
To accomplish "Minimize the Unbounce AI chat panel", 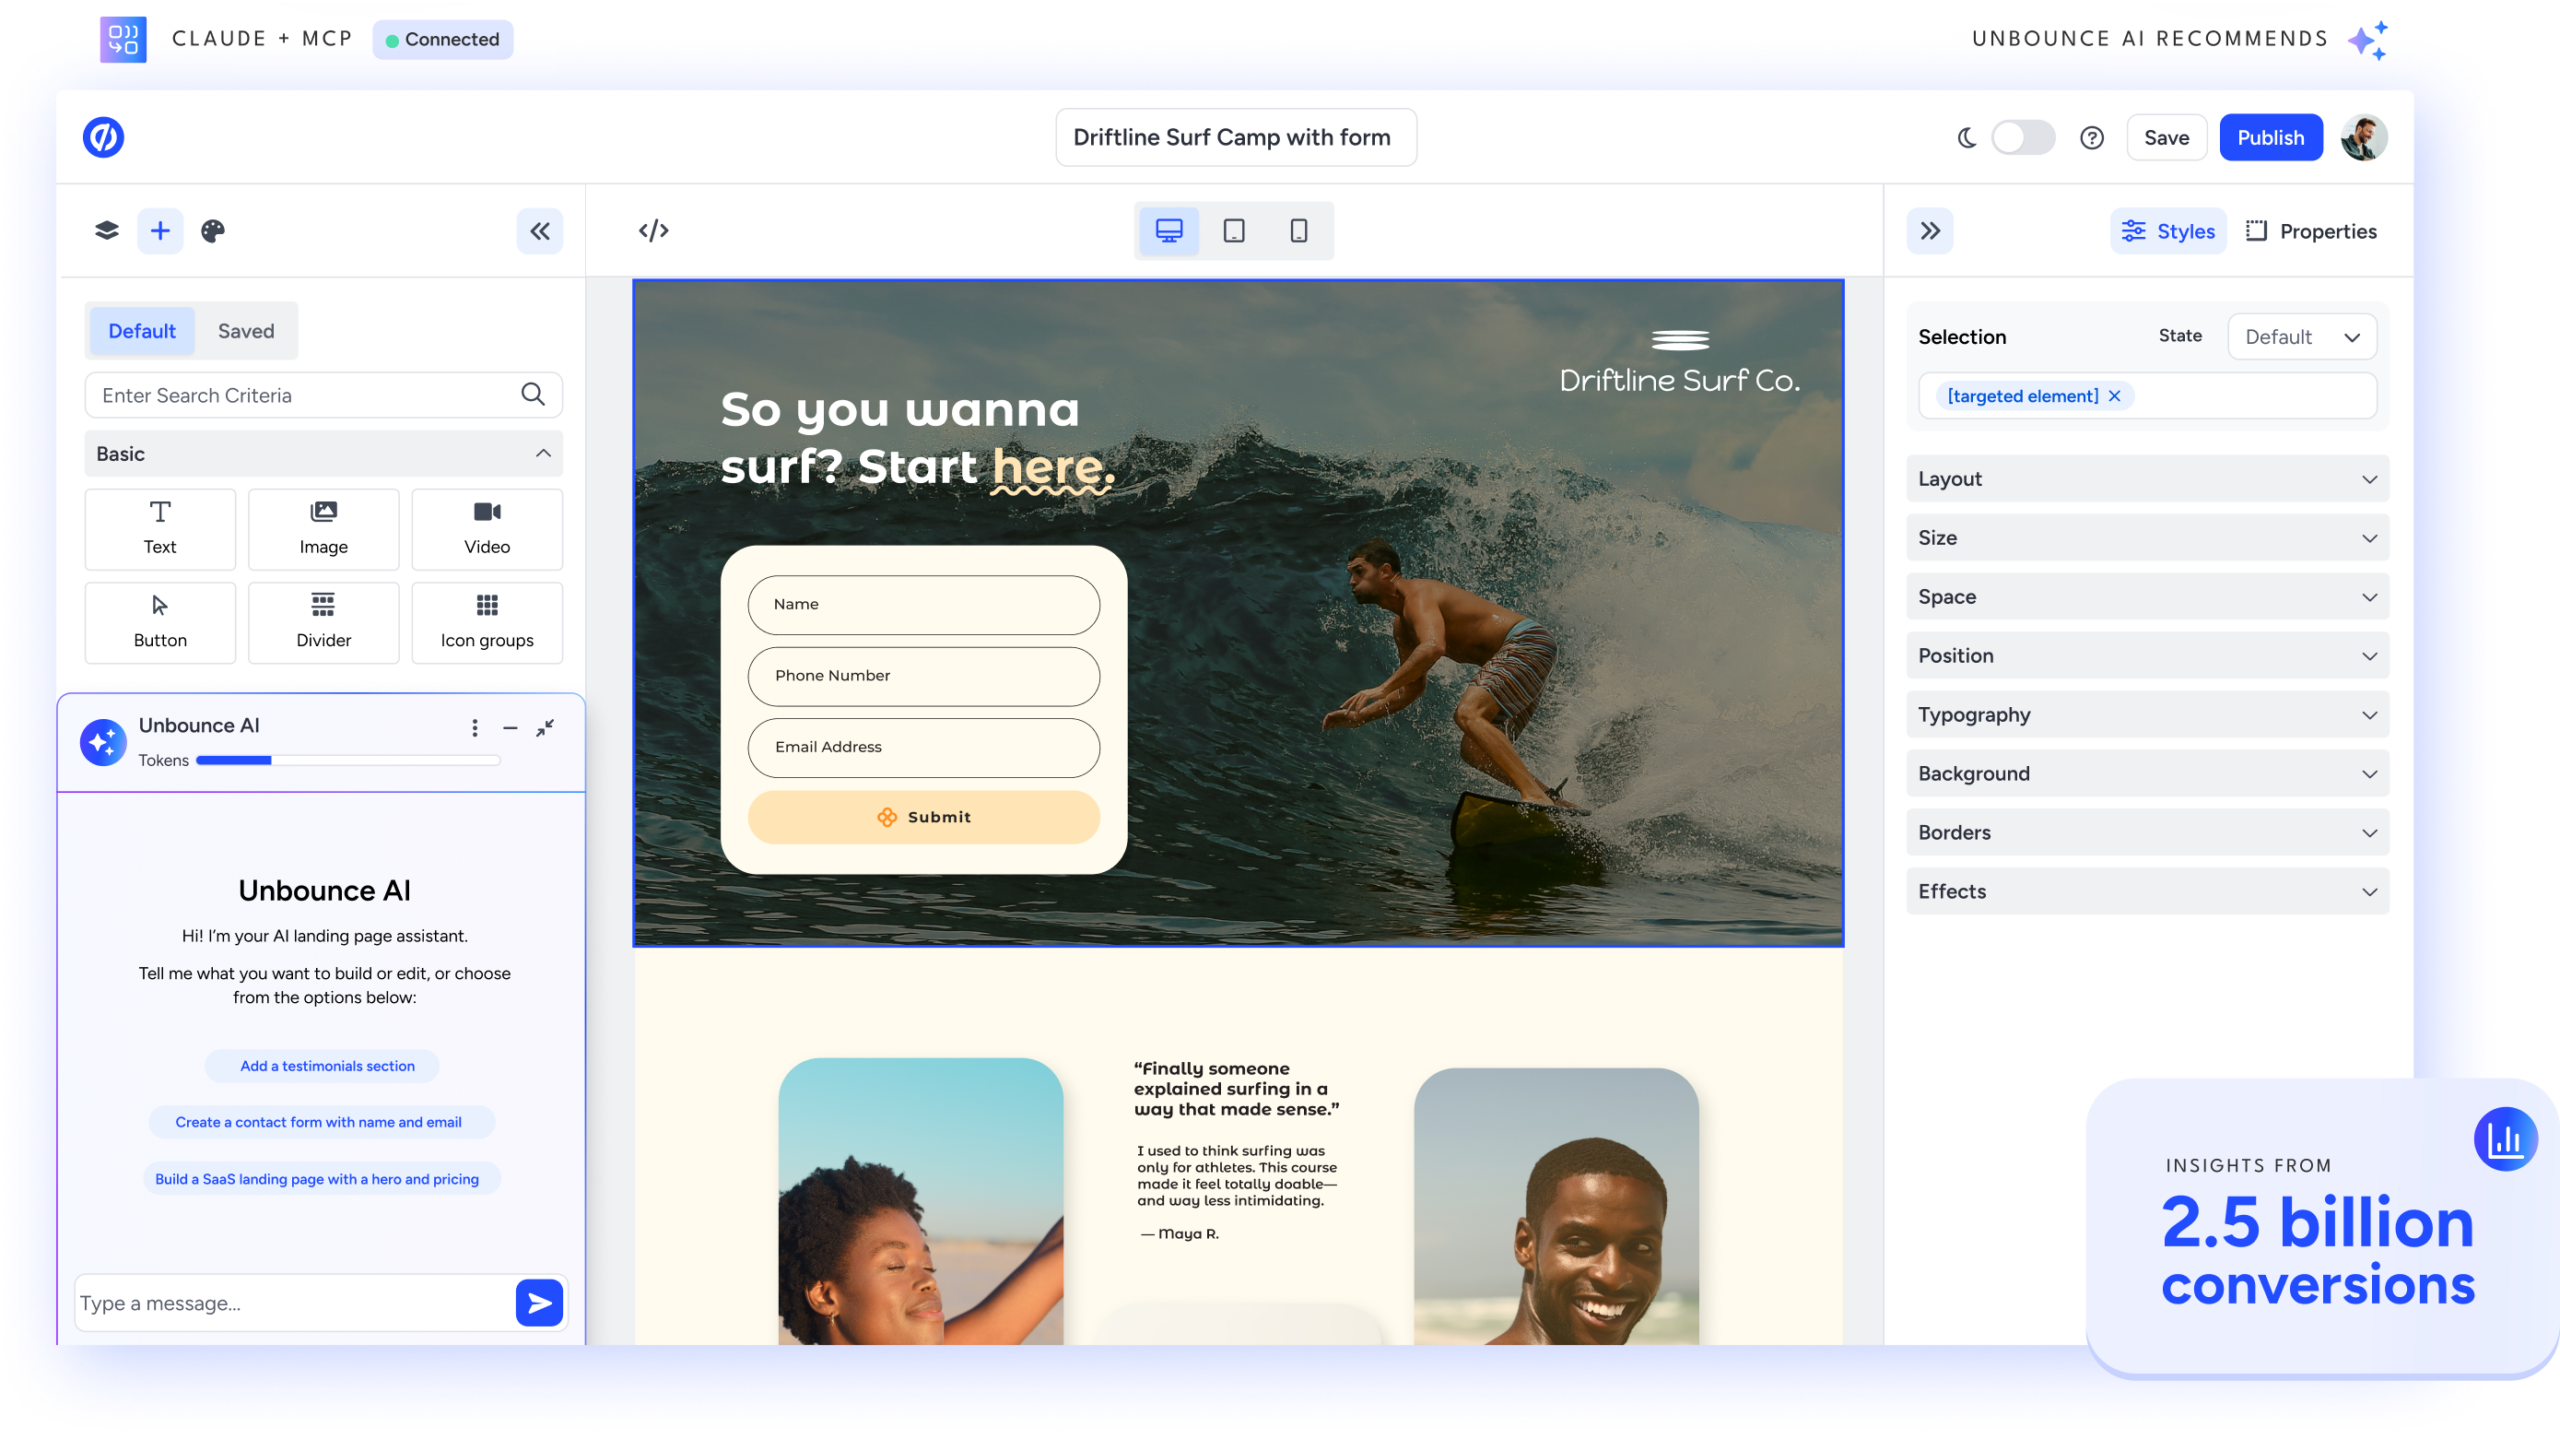I will point(510,728).
